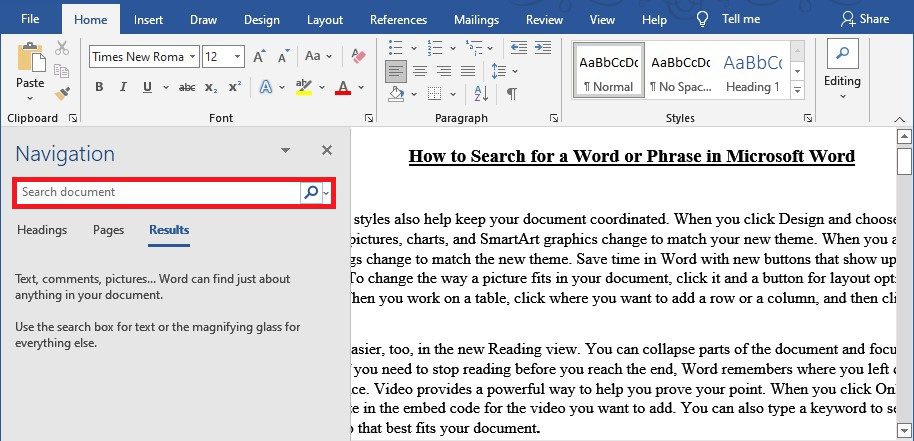
Task: Toggle Strikethrough formatting
Action: coord(187,87)
